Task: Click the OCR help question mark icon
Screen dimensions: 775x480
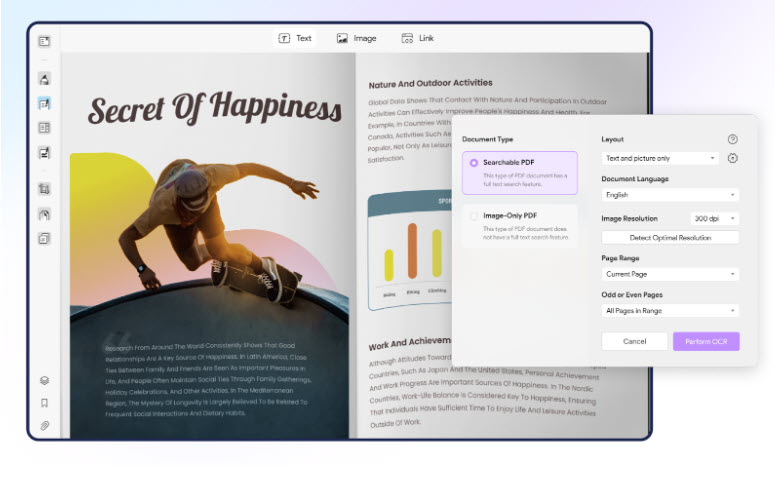Action: tap(732, 140)
